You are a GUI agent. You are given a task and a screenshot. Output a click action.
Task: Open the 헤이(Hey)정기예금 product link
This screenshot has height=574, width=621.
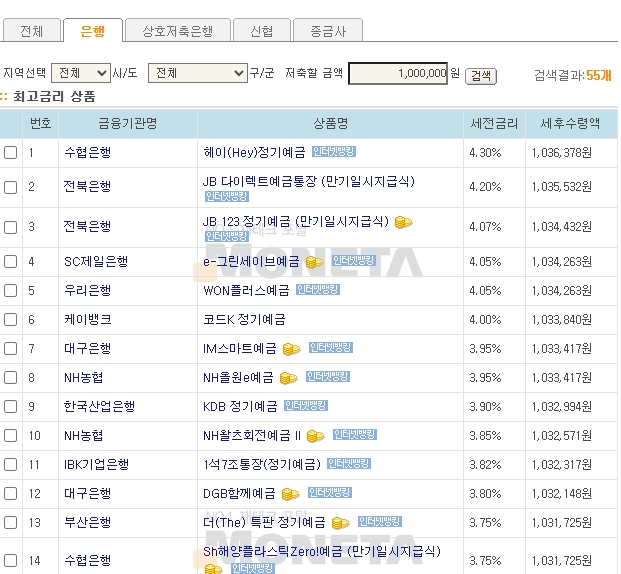(x=254, y=152)
